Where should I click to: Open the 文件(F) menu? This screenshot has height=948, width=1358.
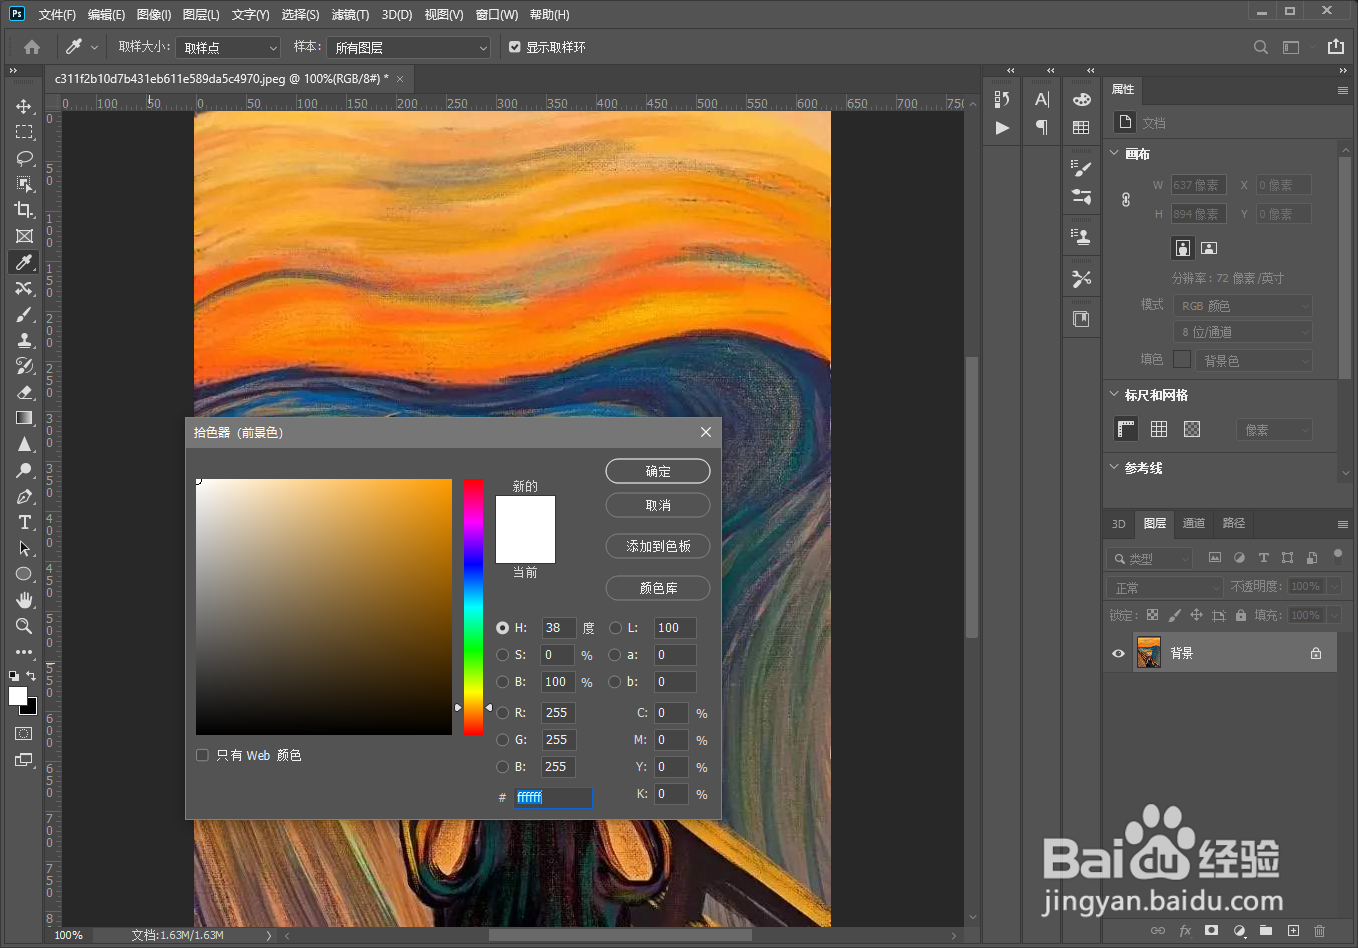[57, 14]
